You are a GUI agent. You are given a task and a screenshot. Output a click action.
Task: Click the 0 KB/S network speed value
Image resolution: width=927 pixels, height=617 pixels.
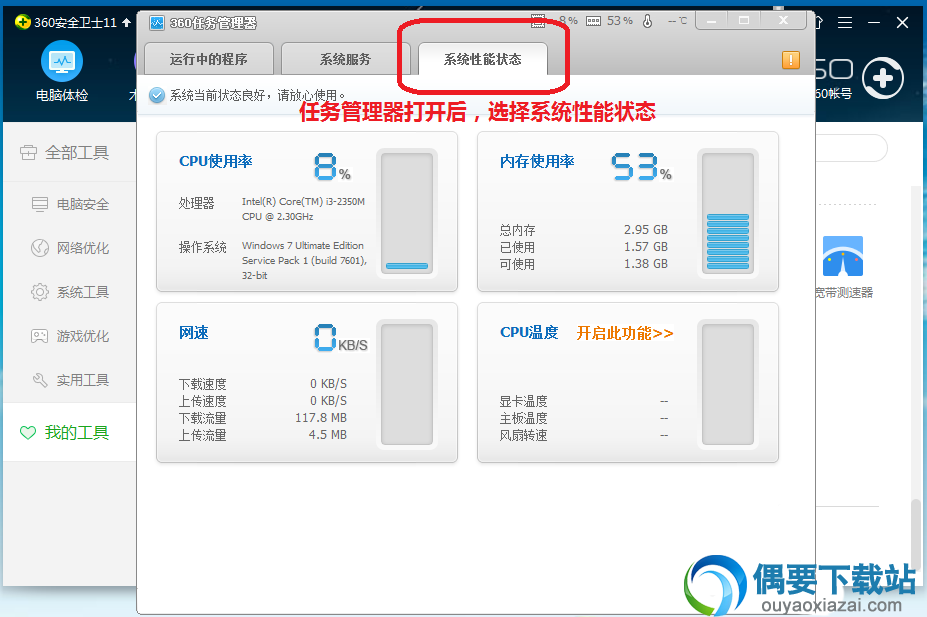[341, 338]
